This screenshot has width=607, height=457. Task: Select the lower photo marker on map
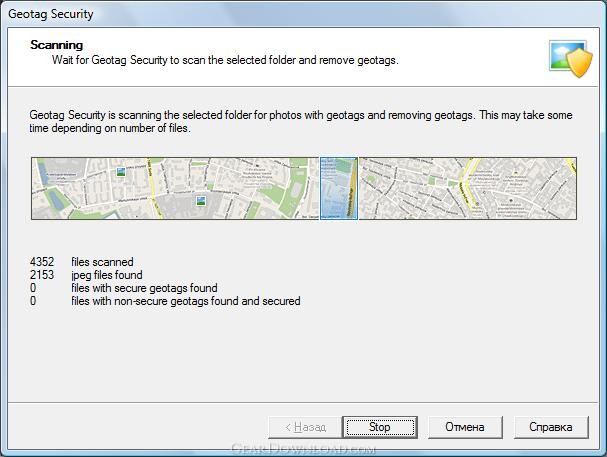(x=201, y=200)
